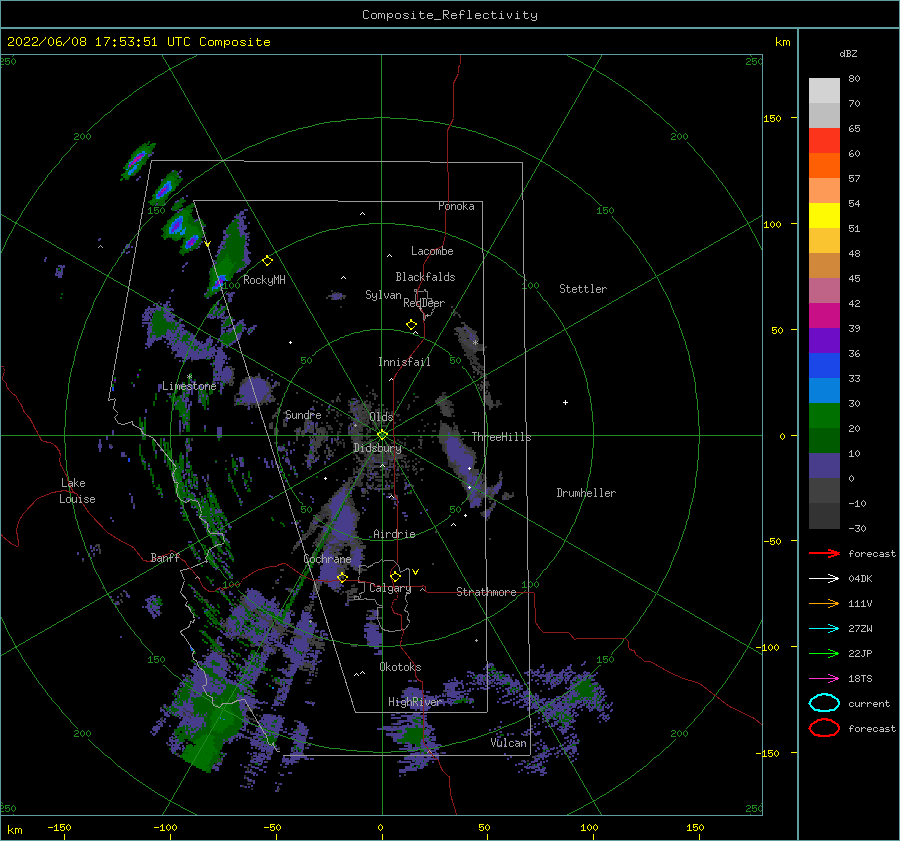The height and width of the screenshot is (841, 900).
Task: Click the Calgary city label
Action: [x=390, y=588]
